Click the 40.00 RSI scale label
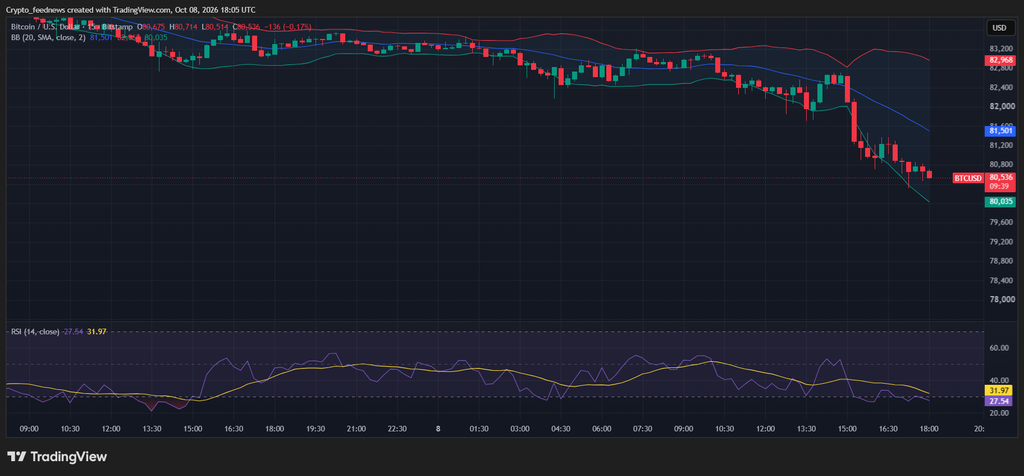The image size is (1024, 476). coord(1000,381)
